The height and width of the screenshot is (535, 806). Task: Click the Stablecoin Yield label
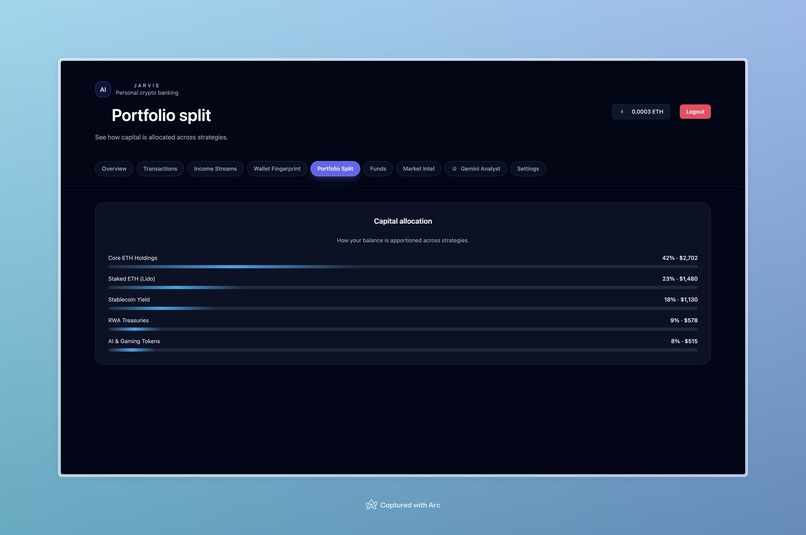129,300
